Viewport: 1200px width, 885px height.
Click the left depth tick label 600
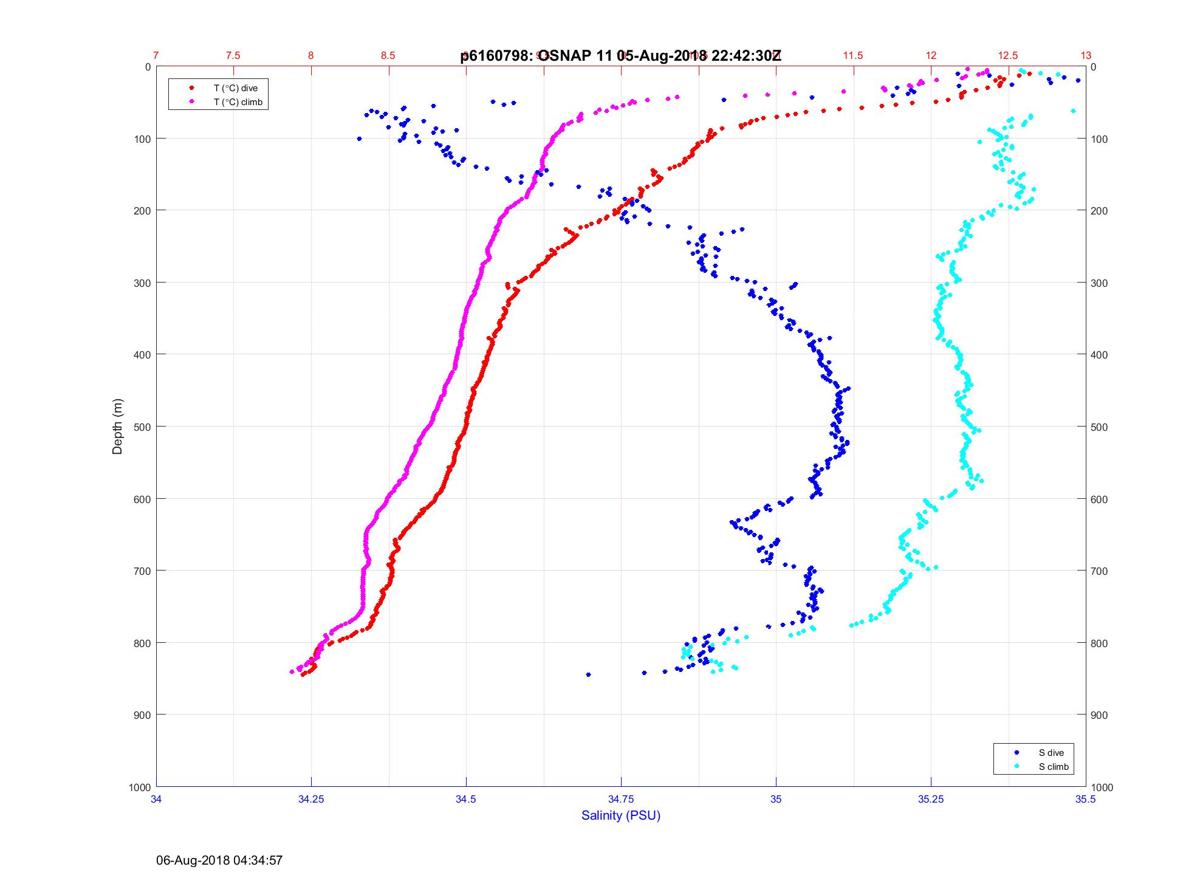pos(141,499)
